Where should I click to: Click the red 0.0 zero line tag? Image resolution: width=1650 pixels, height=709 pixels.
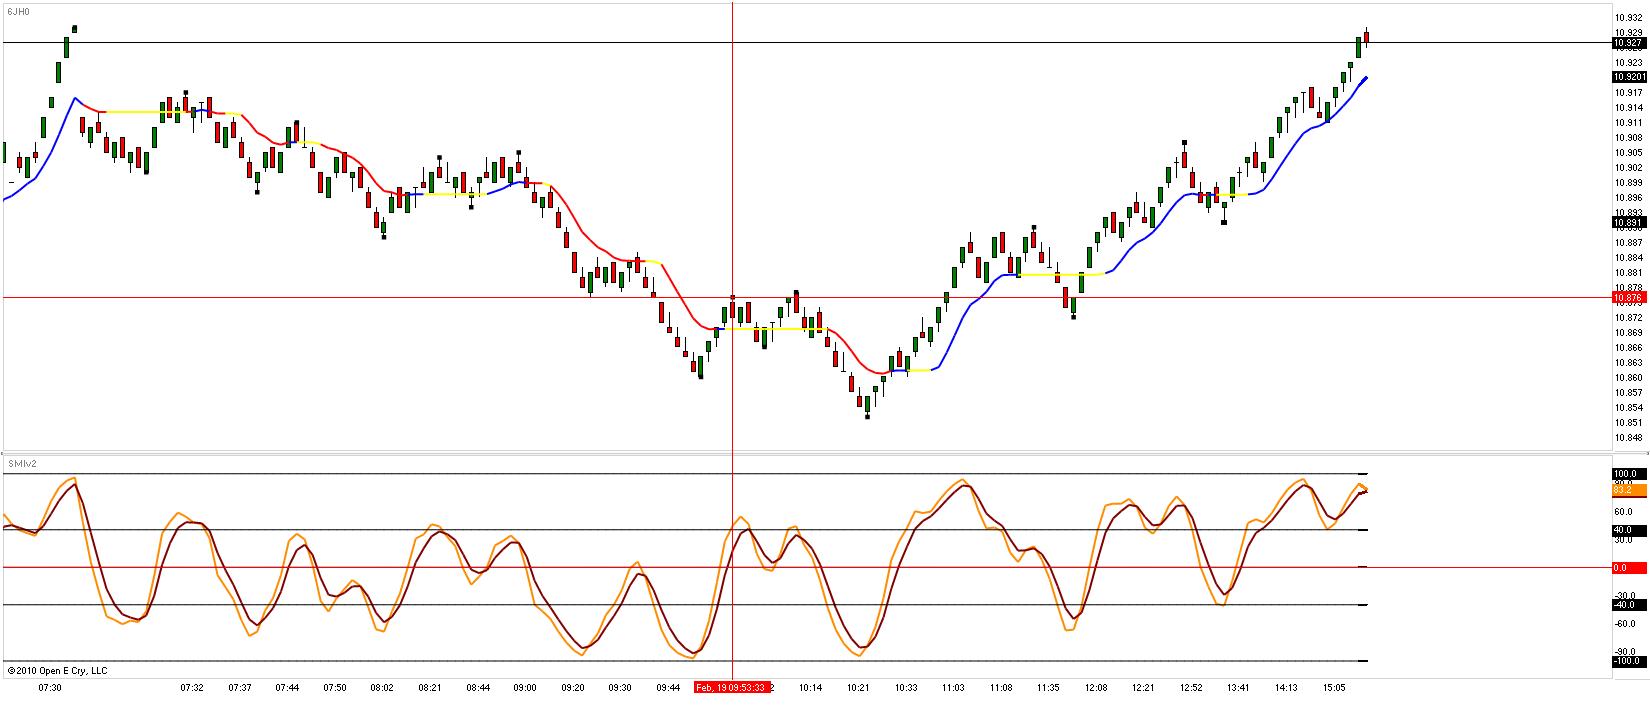1627,568
